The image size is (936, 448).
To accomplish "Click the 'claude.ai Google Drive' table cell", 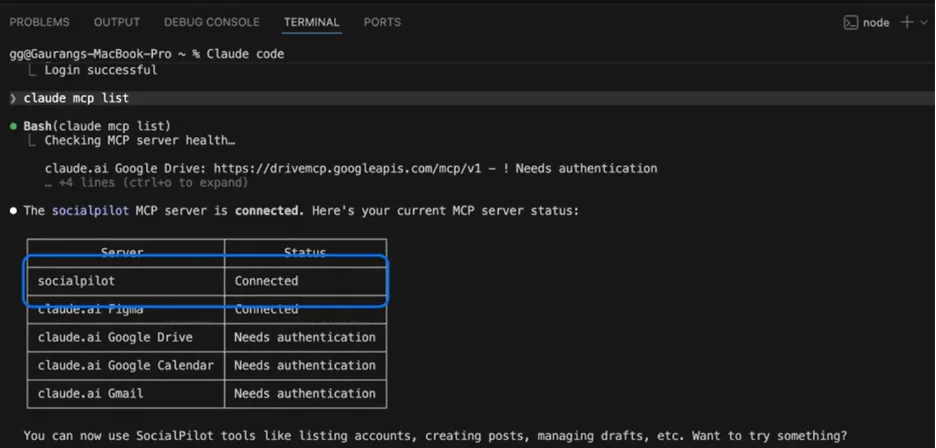I will point(126,337).
